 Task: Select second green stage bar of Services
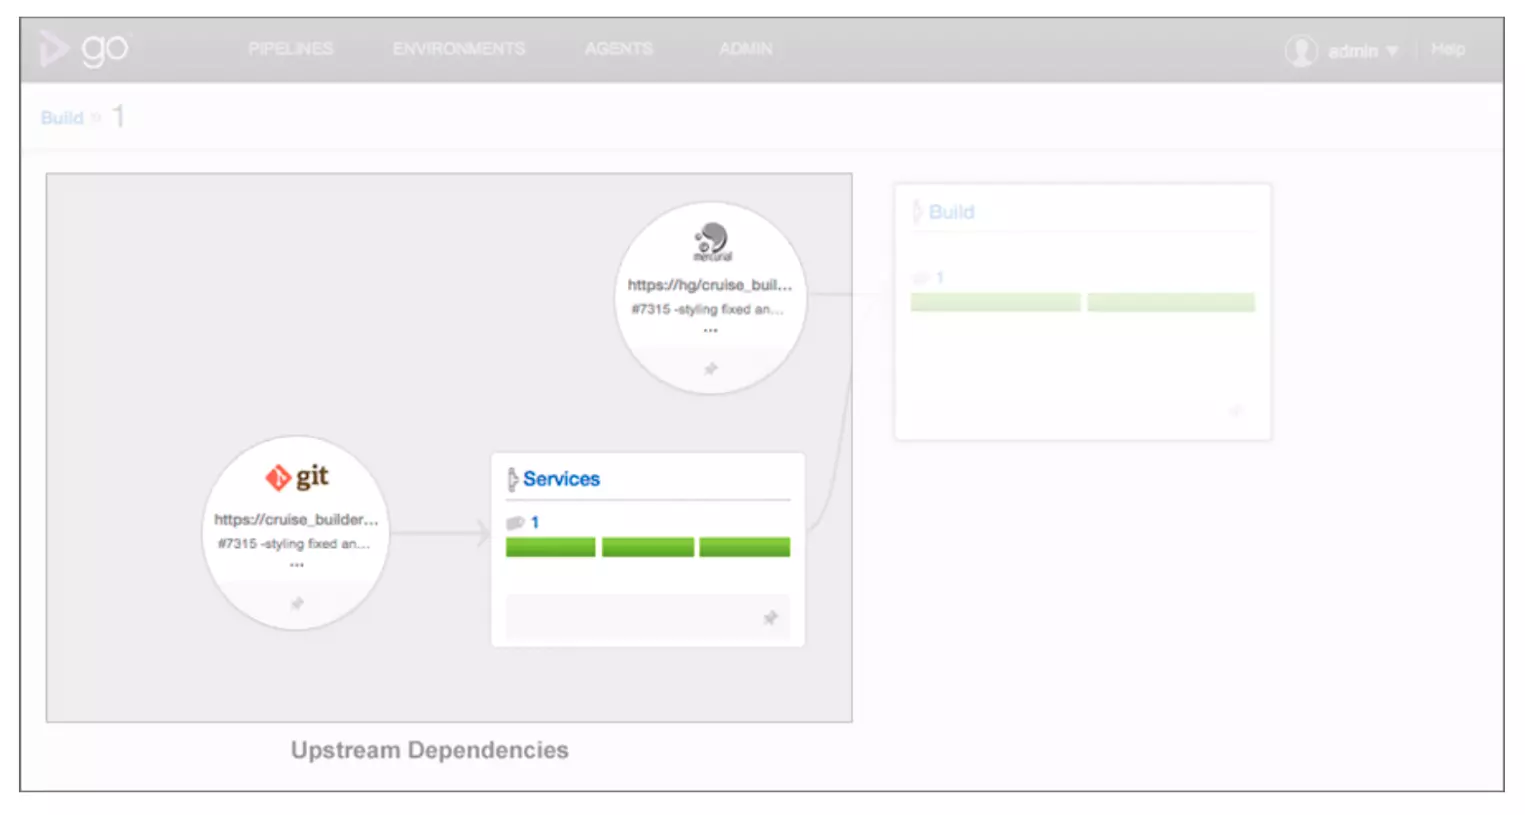pos(648,547)
